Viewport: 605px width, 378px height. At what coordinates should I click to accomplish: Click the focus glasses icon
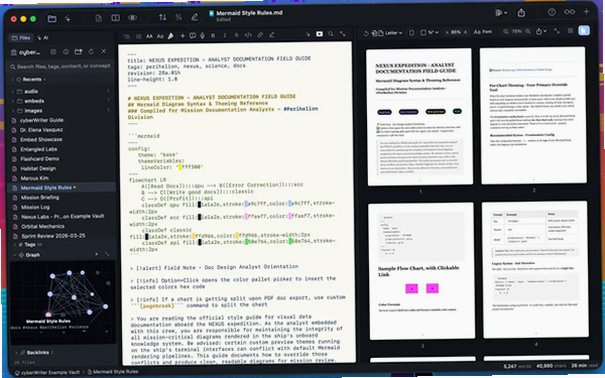570,12
